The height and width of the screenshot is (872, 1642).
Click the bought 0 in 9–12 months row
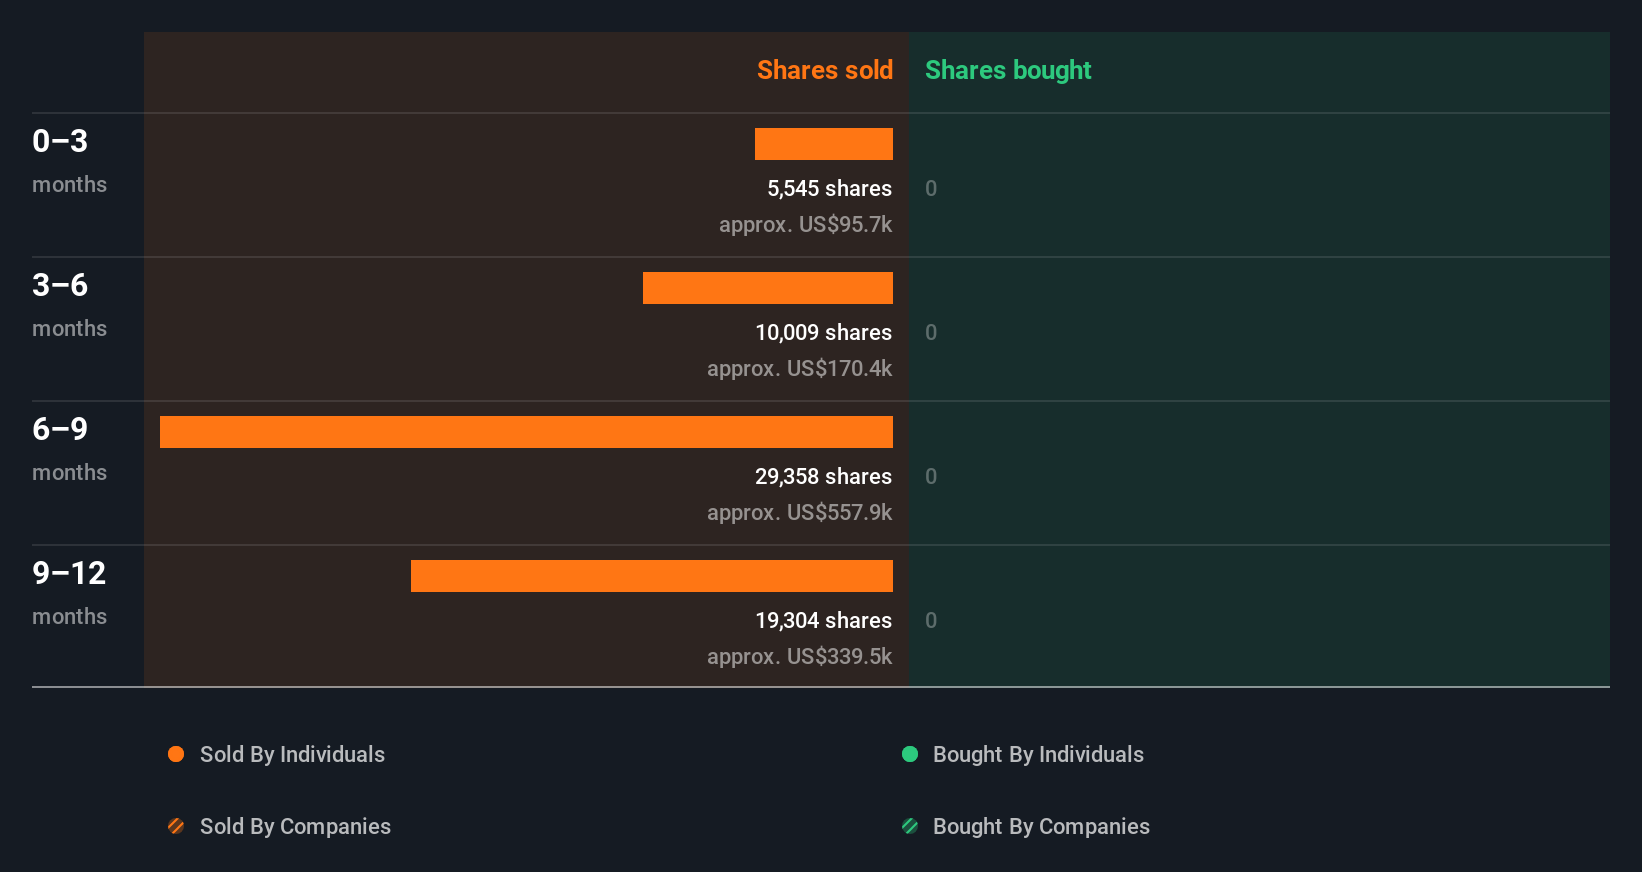pyautogui.click(x=931, y=620)
